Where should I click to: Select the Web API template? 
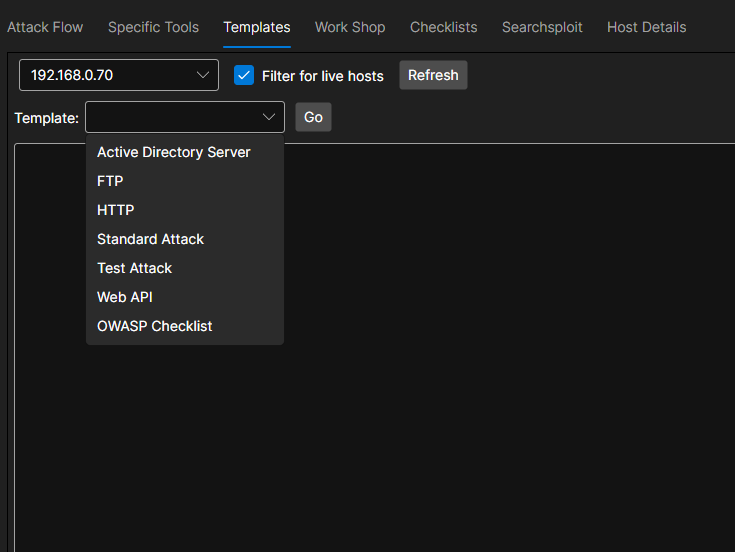[125, 297]
